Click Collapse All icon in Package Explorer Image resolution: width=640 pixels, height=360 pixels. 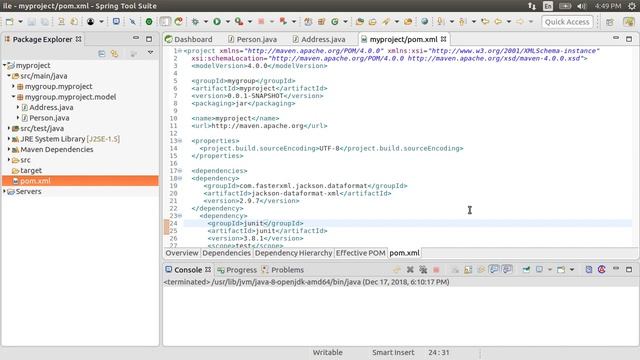tap(102, 53)
